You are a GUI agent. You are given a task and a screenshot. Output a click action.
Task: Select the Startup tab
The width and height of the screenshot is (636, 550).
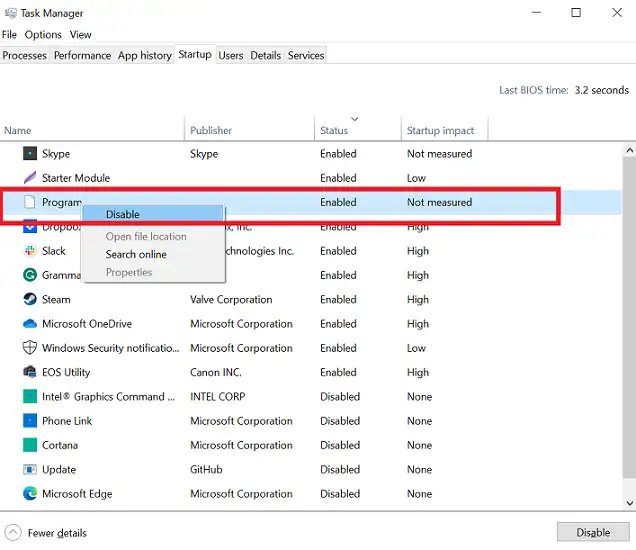(x=195, y=54)
